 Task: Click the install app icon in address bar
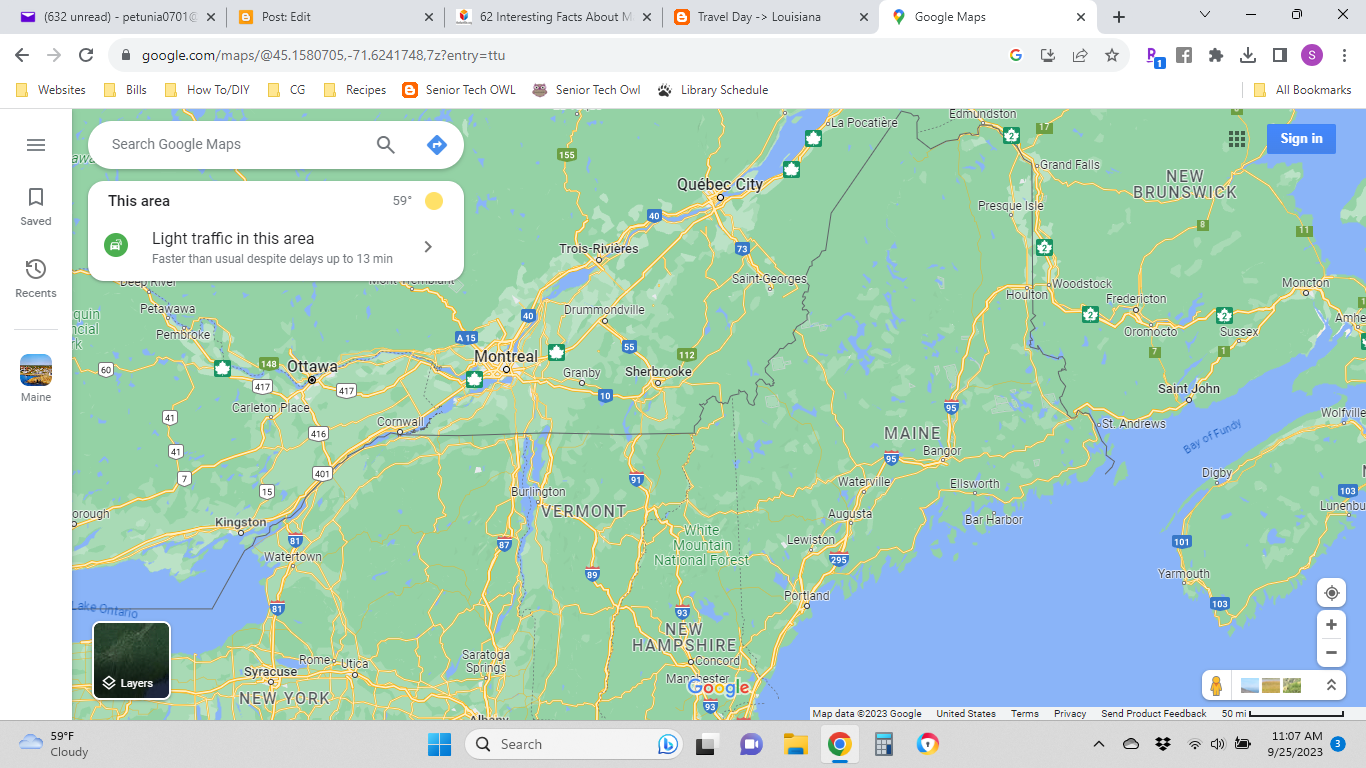(1048, 55)
